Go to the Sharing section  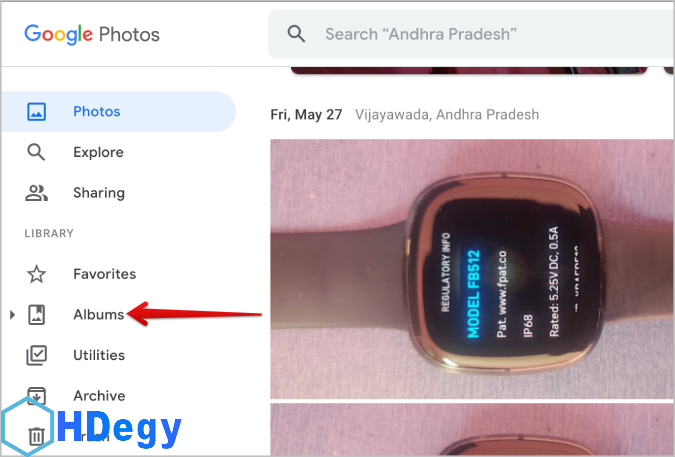coord(99,193)
